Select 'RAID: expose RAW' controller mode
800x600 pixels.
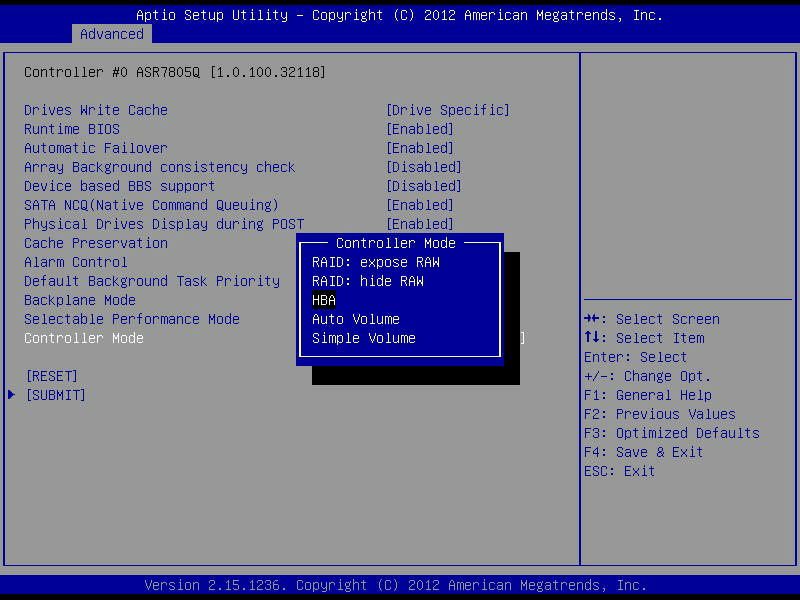376,262
